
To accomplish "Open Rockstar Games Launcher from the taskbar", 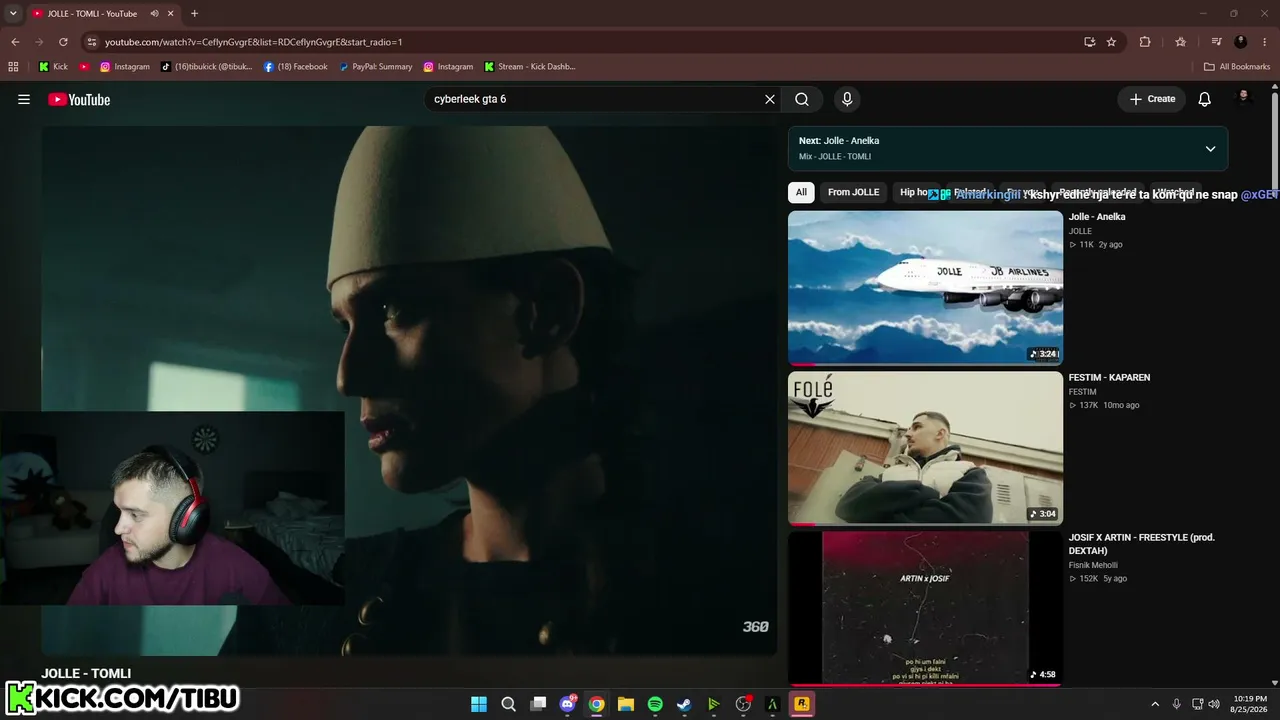I will (x=801, y=704).
